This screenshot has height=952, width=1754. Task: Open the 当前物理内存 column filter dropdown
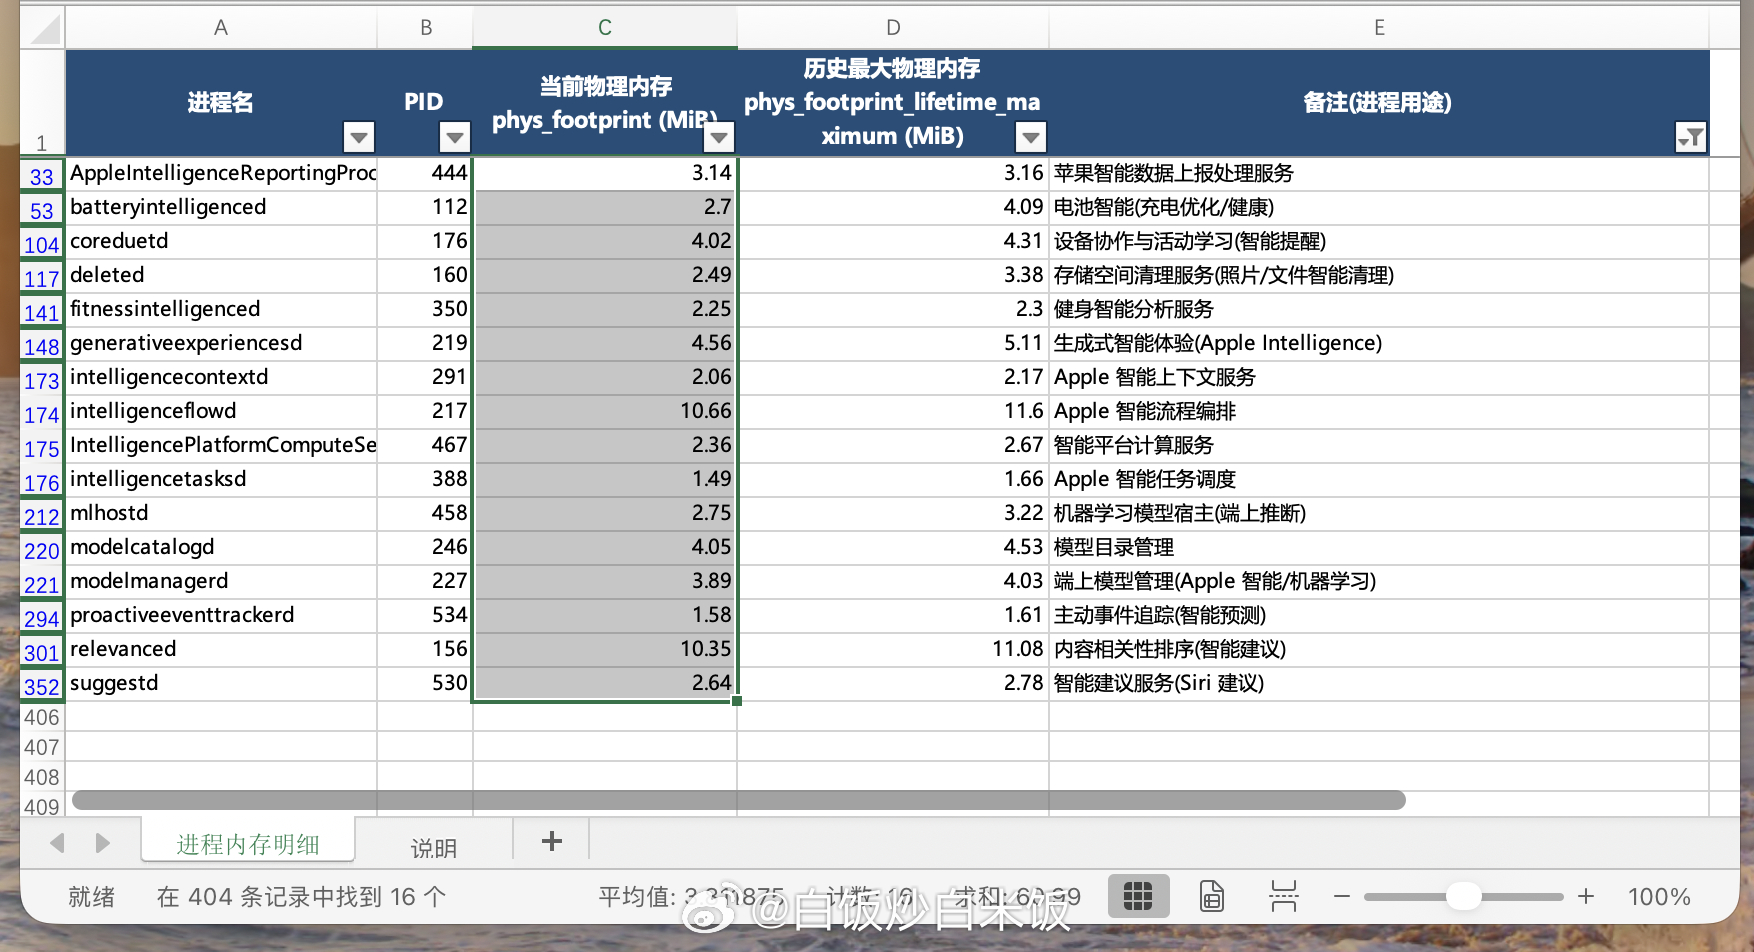pyautogui.click(x=719, y=136)
